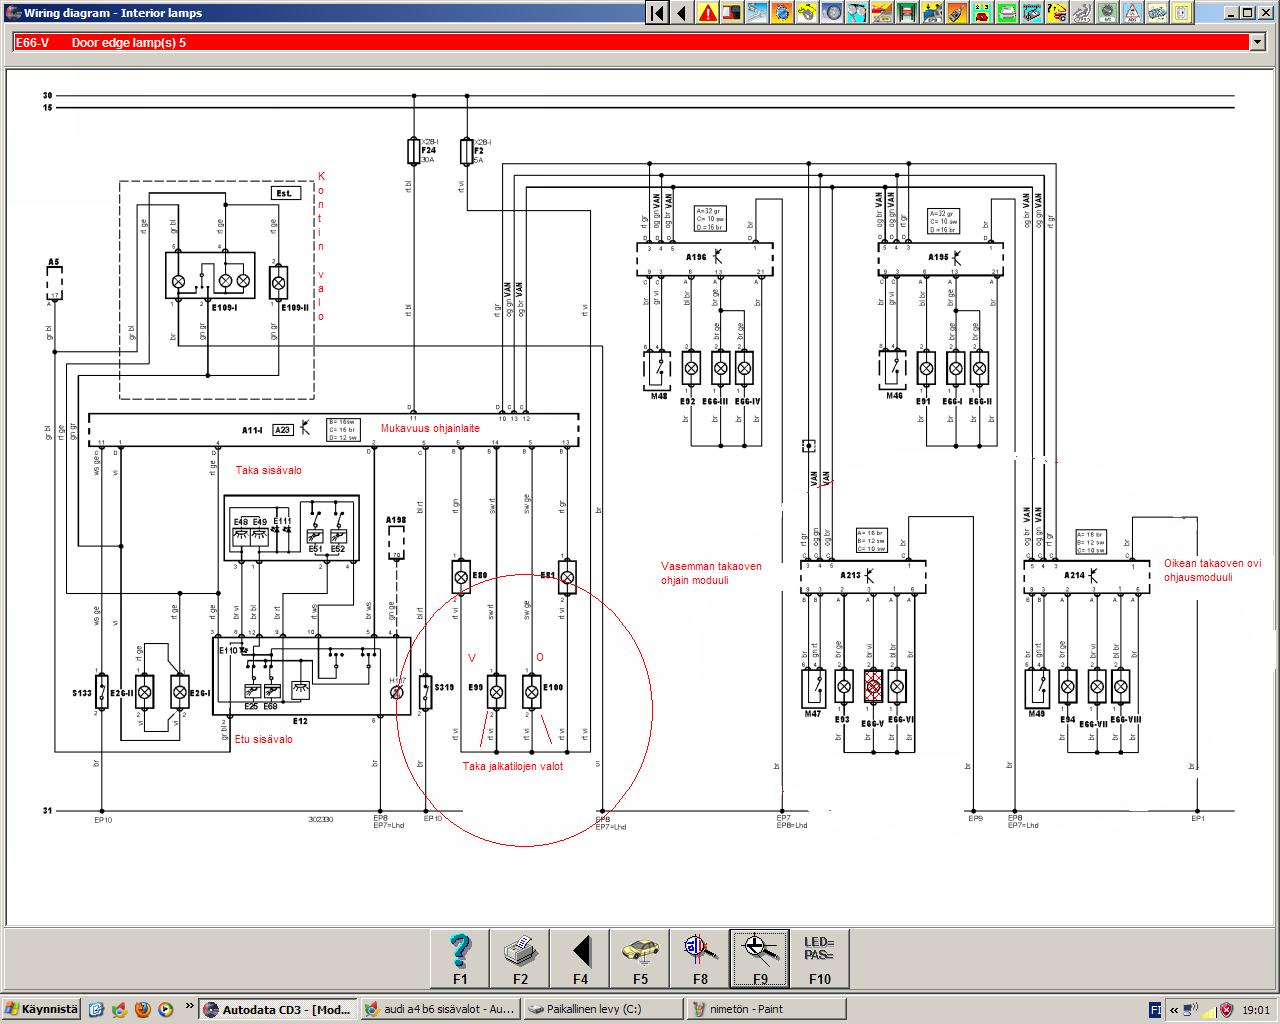The width and height of the screenshot is (1280, 1024).
Task: Open the audi a4 b6 sisävalot taskbar window
Action: pos(439,1009)
